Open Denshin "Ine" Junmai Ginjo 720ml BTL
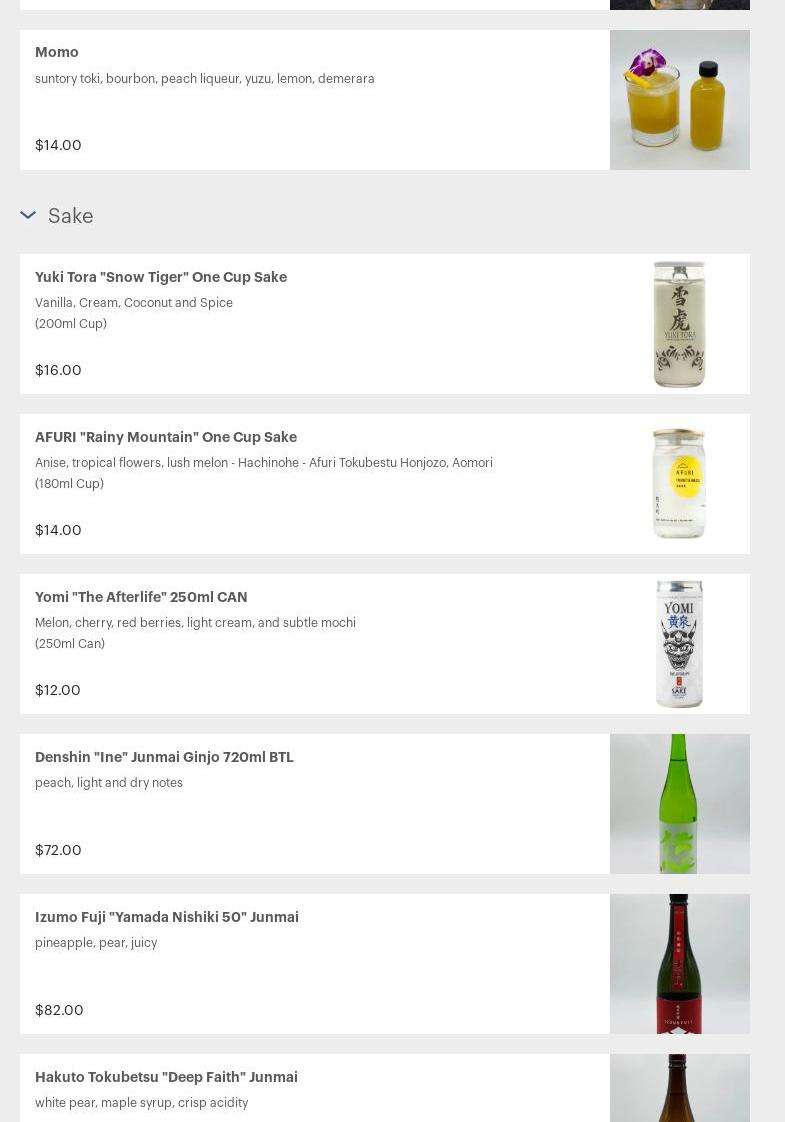Viewport: 785px width, 1122px height. click(x=164, y=757)
